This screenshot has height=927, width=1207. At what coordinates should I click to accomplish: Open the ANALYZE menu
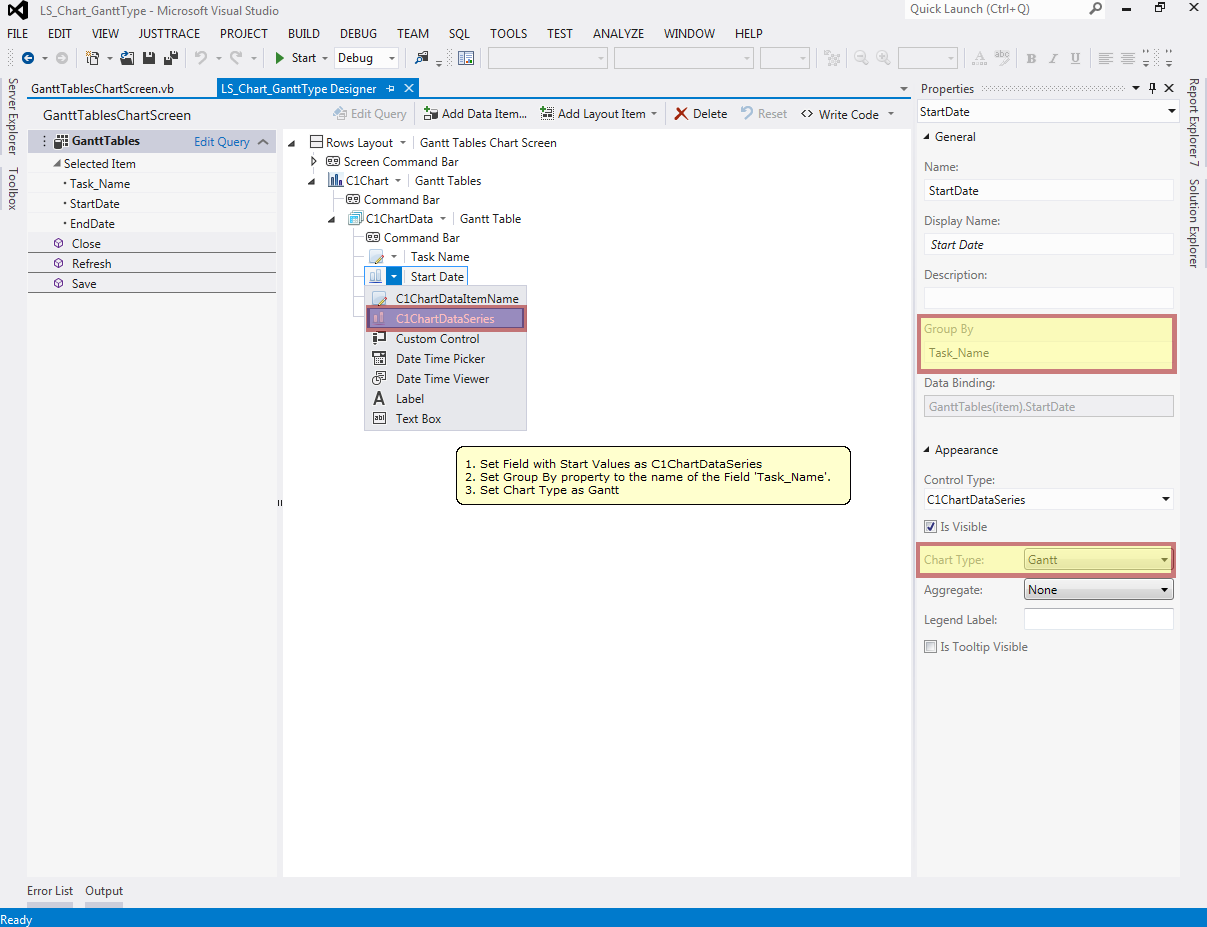coord(618,33)
